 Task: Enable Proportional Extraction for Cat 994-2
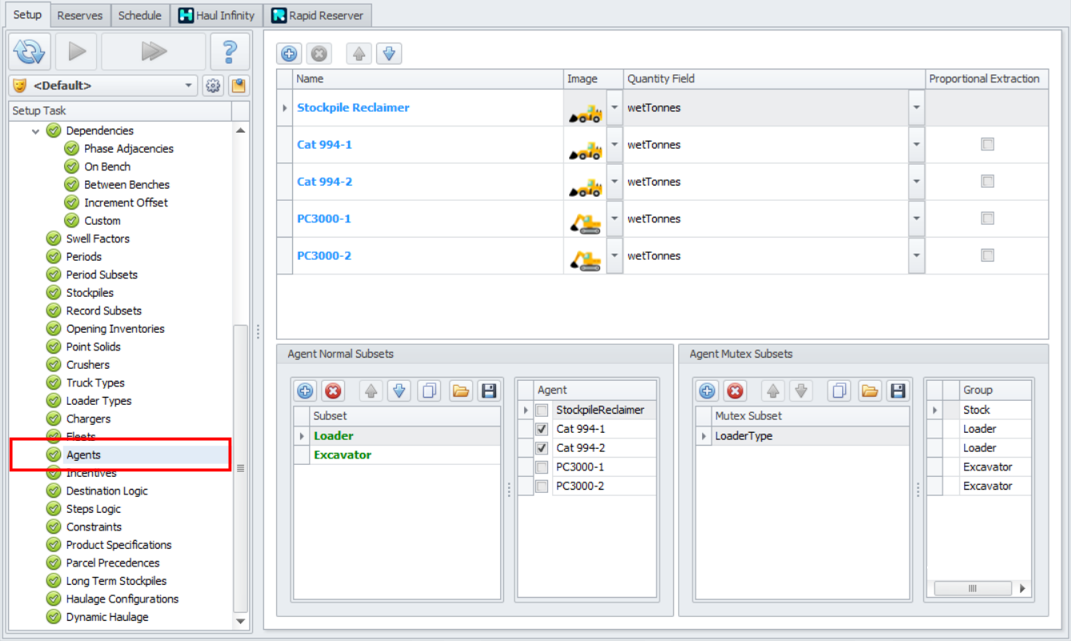click(x=987, y=182)
